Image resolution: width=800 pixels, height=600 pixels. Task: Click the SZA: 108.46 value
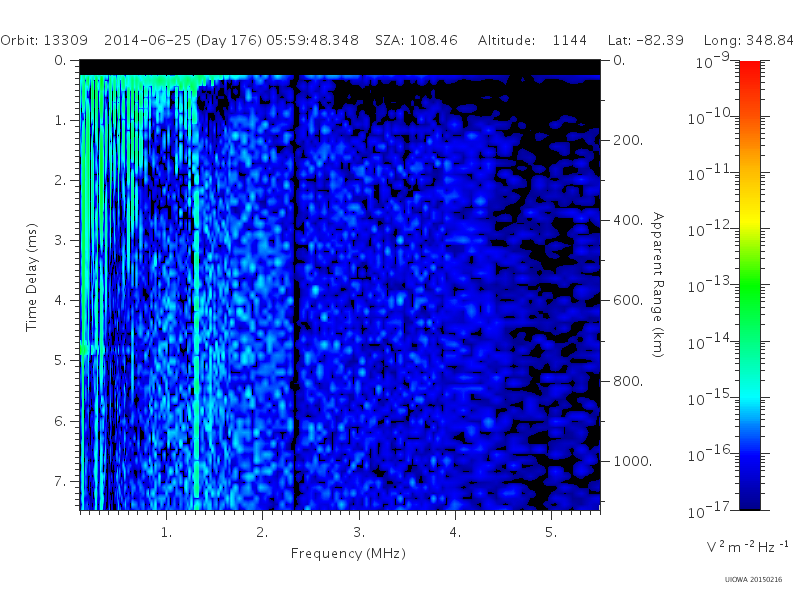[x=416, y=40]
